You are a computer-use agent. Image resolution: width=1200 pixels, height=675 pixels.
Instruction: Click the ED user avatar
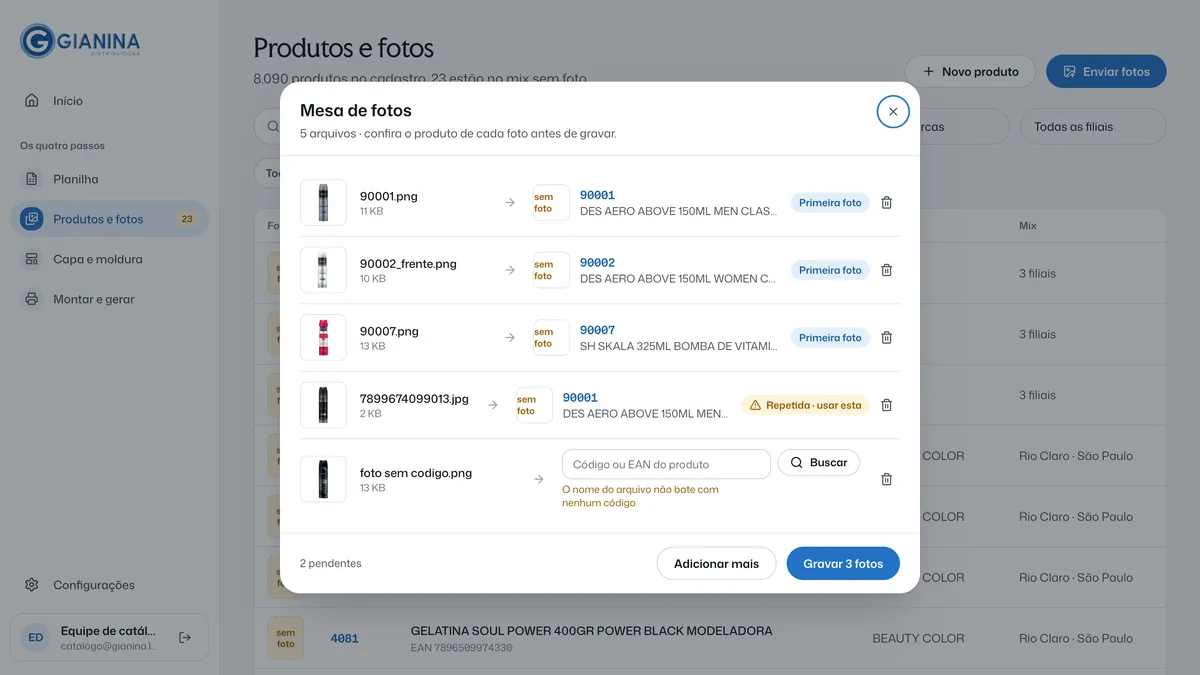(x=36, y=637)
